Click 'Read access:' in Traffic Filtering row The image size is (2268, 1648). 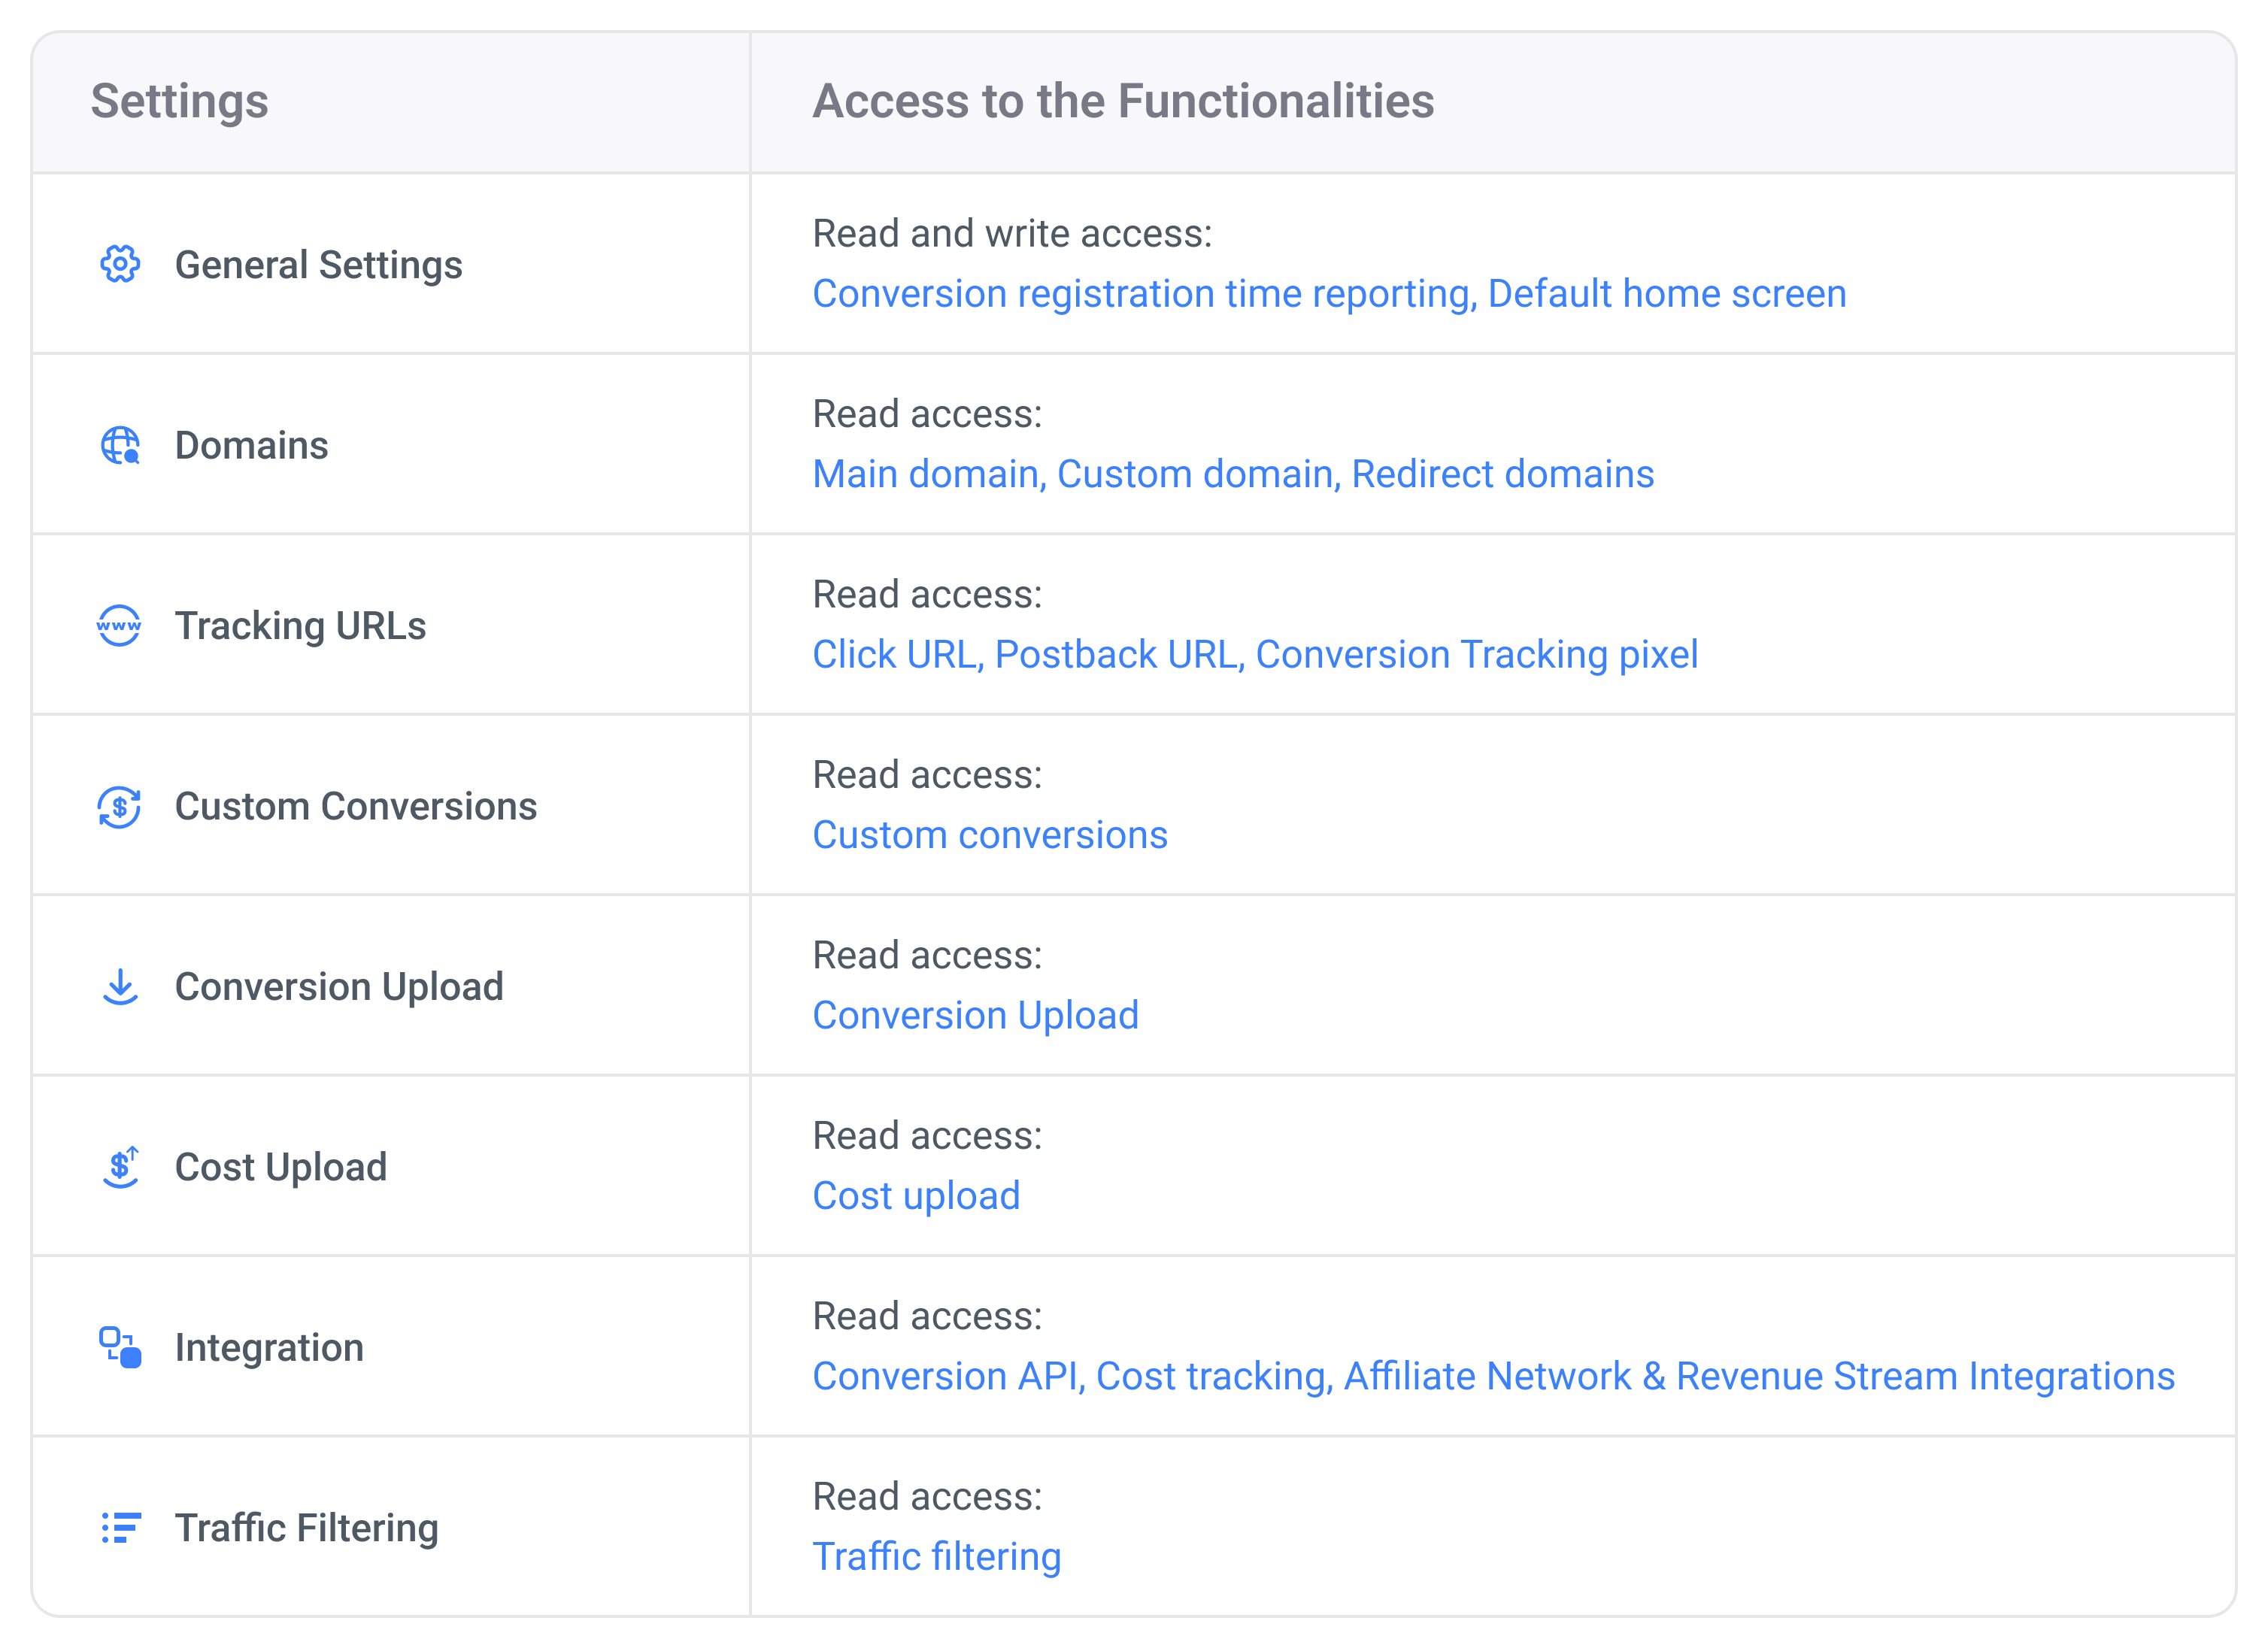926,1497
